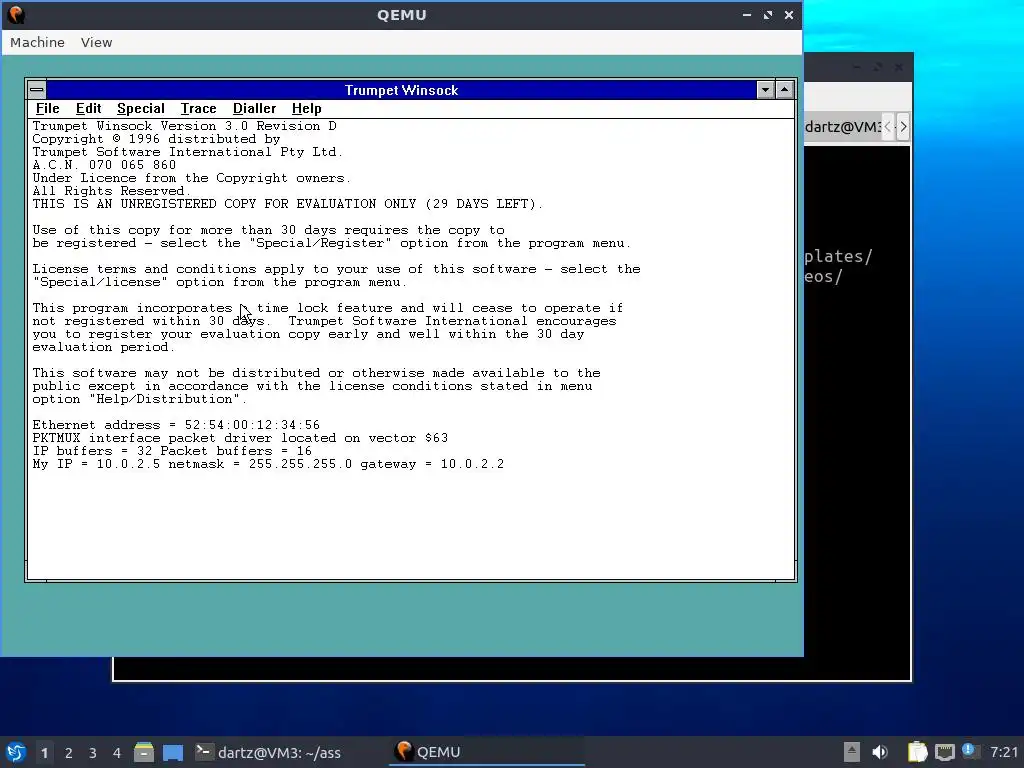Click the PKTMUX interface packet driver line

coord(240,438)
